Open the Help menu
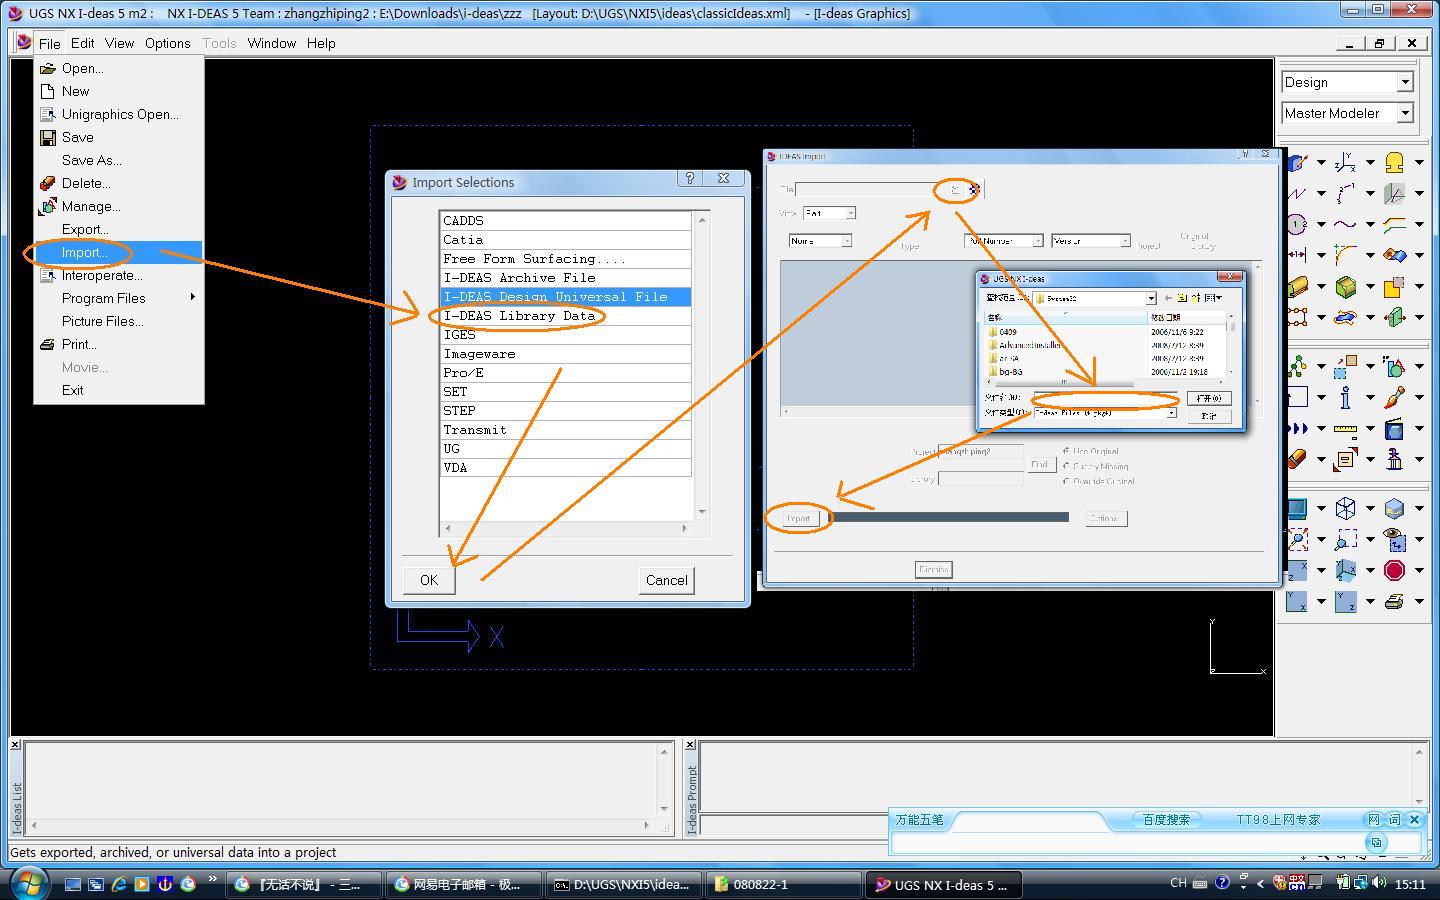 tap(321, 43)
